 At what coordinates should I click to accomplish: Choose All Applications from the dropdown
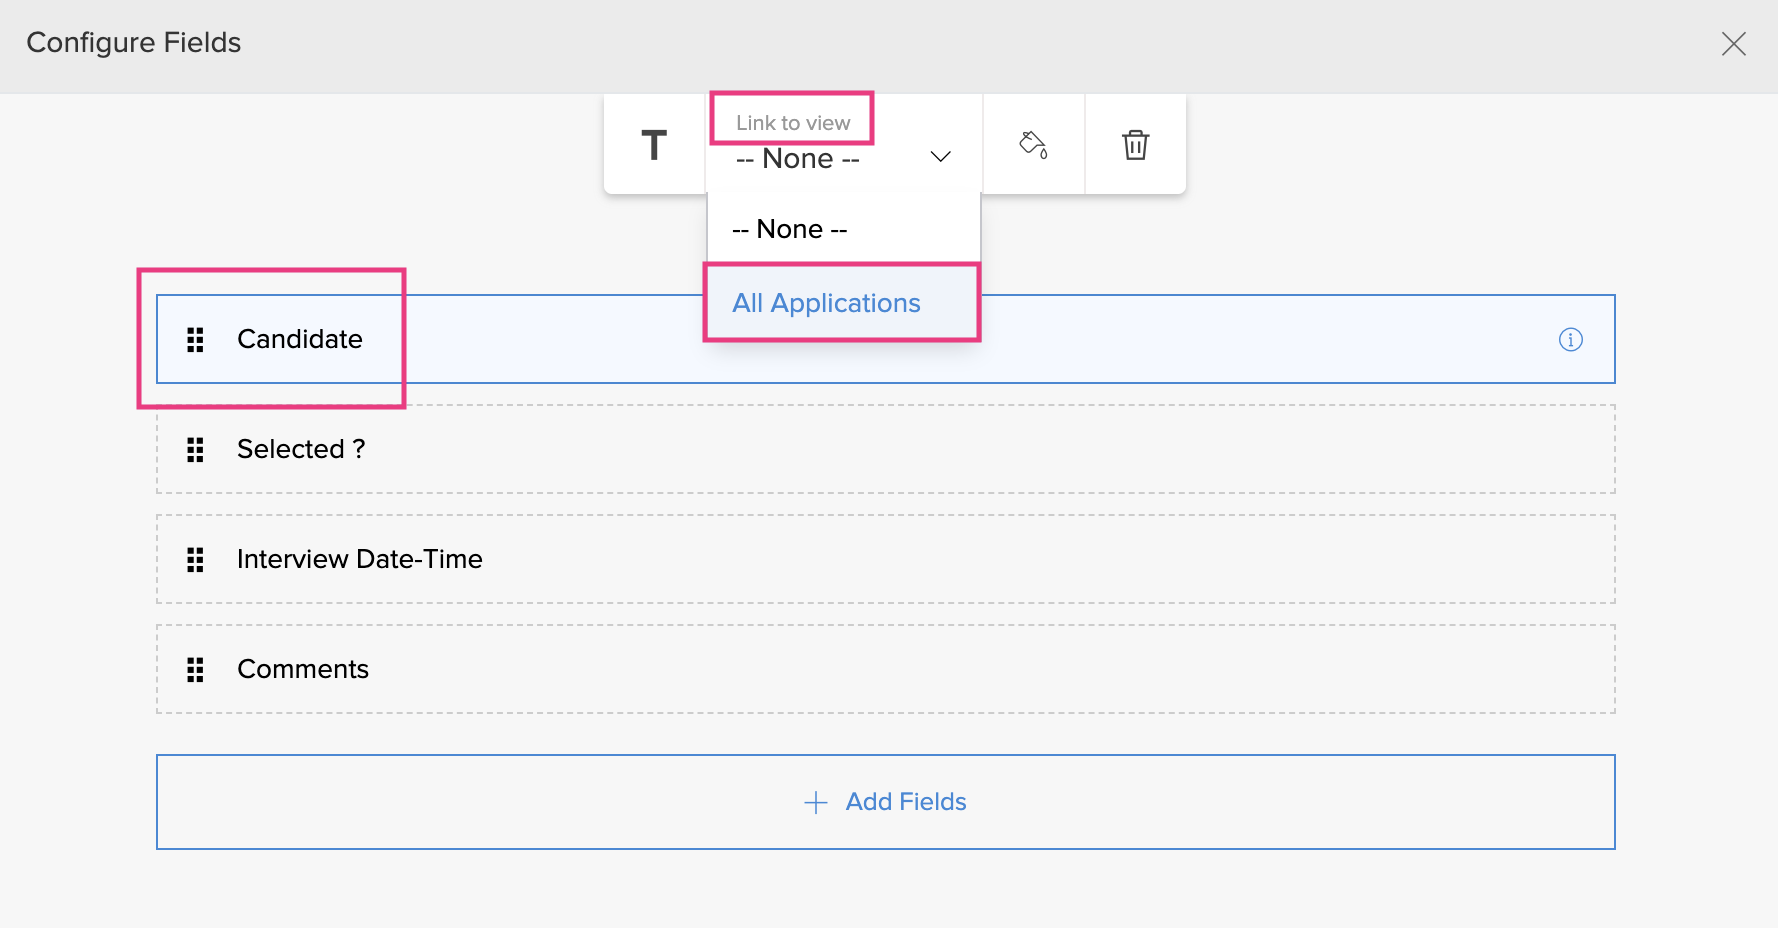pos(826,303)
